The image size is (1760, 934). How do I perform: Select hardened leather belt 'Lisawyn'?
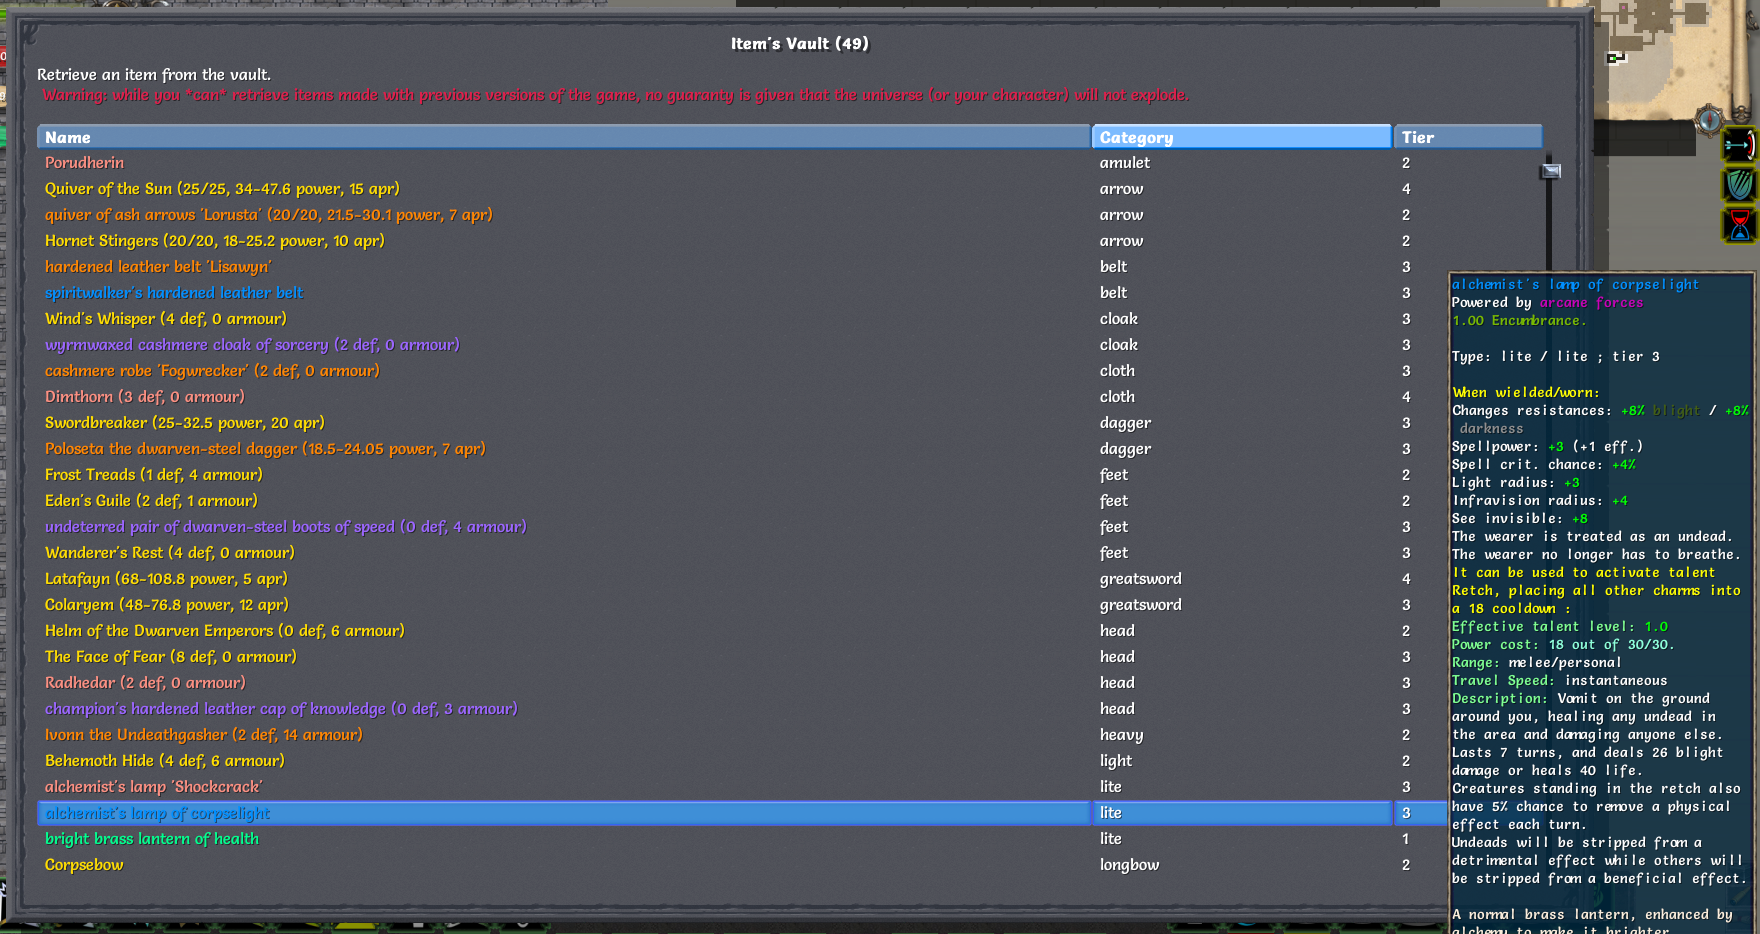564,267
